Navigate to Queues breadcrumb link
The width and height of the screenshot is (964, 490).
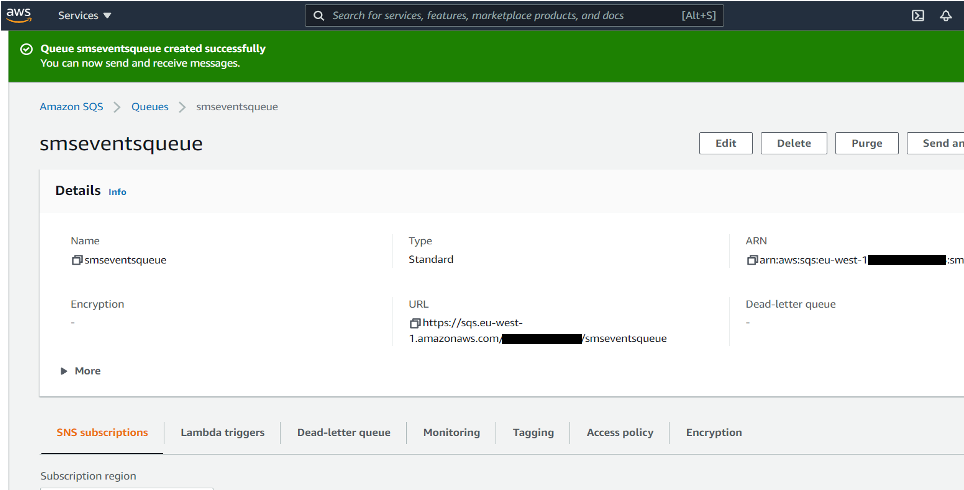149,106
